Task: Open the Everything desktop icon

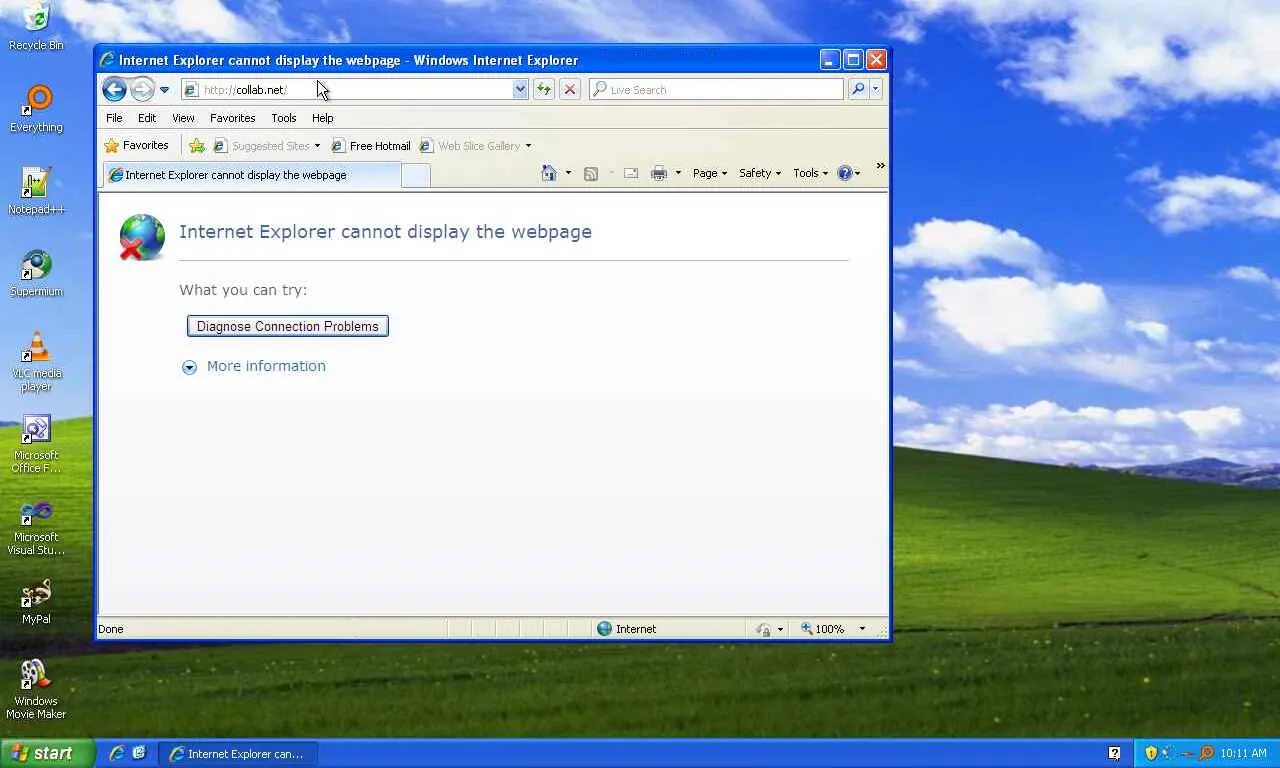Action: pos(36,109)
